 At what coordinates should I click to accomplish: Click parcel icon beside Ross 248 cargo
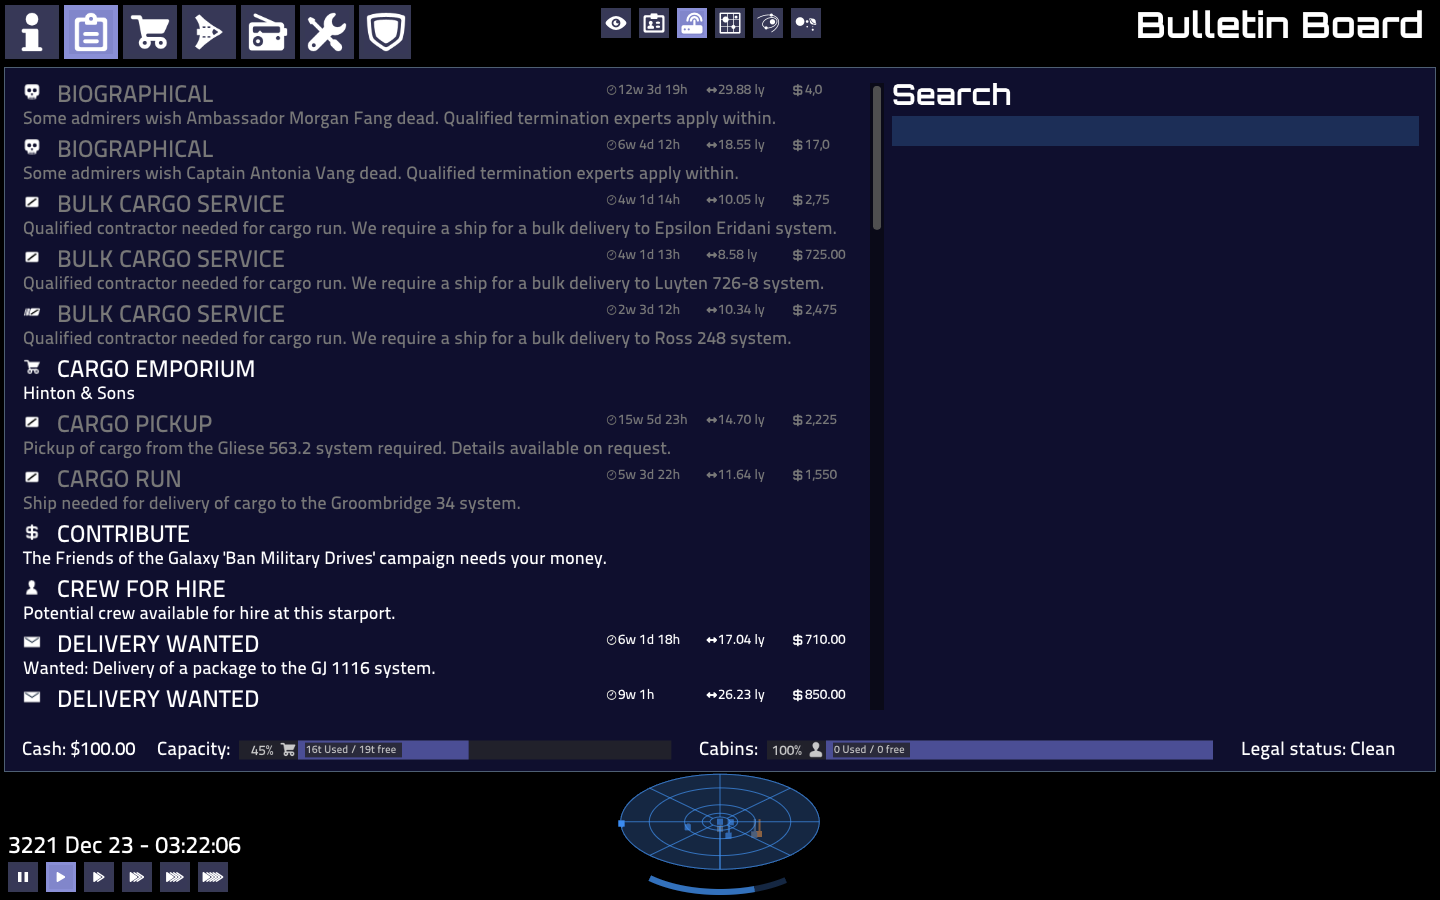[x=32, y=312]
